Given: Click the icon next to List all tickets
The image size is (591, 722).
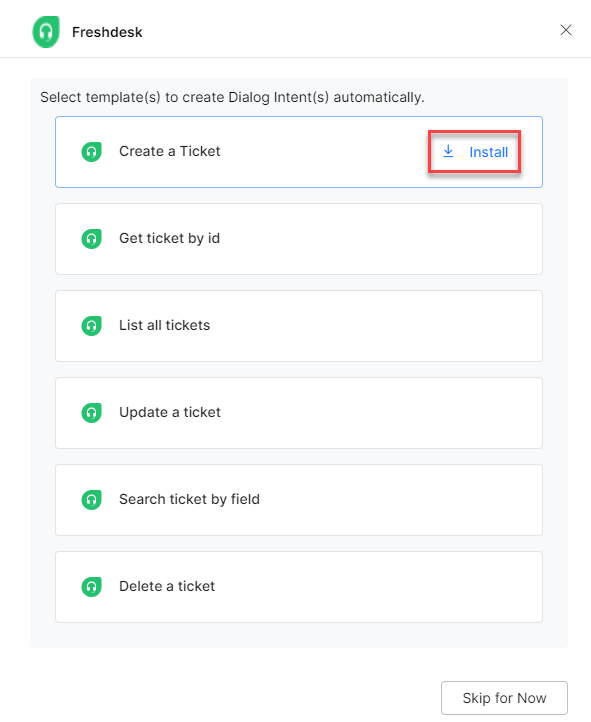Looking at the screenshot, I should [92, 326].
